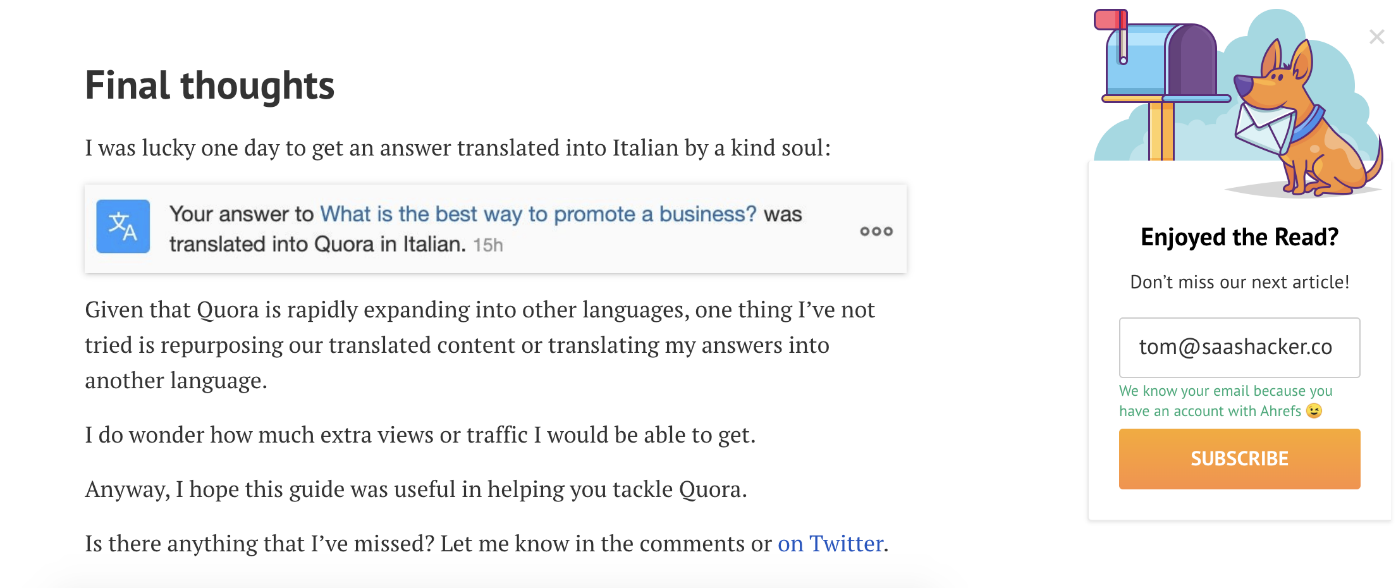The width and height of the screenshot is (1396, 588).
Task: Click the orange SUBSCRIBE button
Action: click(1239, 459)
